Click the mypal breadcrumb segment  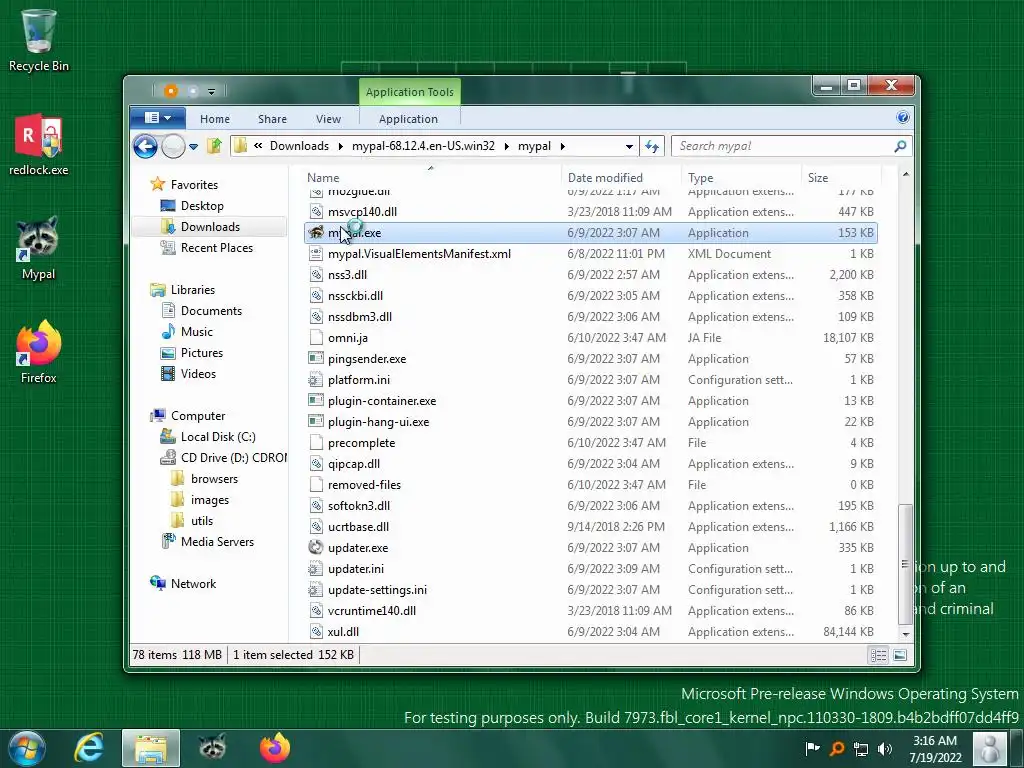(x=534, y=146)
